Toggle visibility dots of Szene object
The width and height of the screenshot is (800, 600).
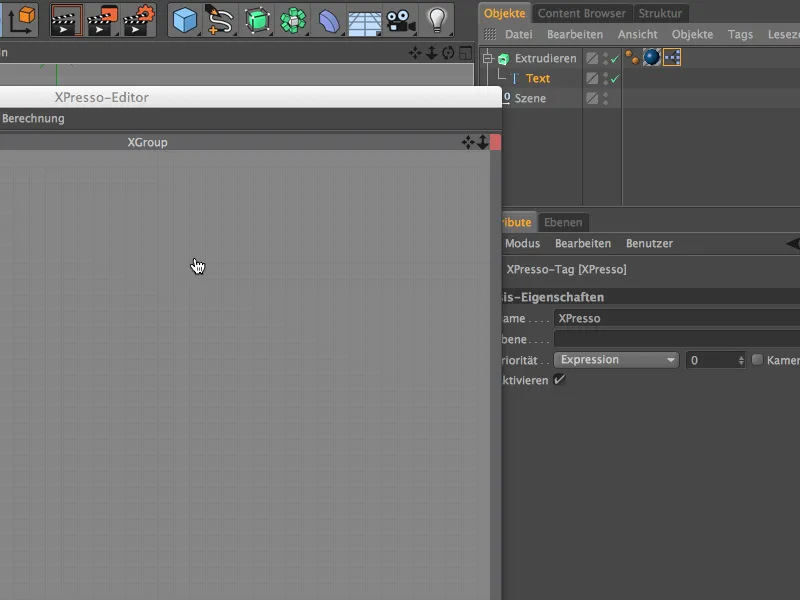coord(606,98)
